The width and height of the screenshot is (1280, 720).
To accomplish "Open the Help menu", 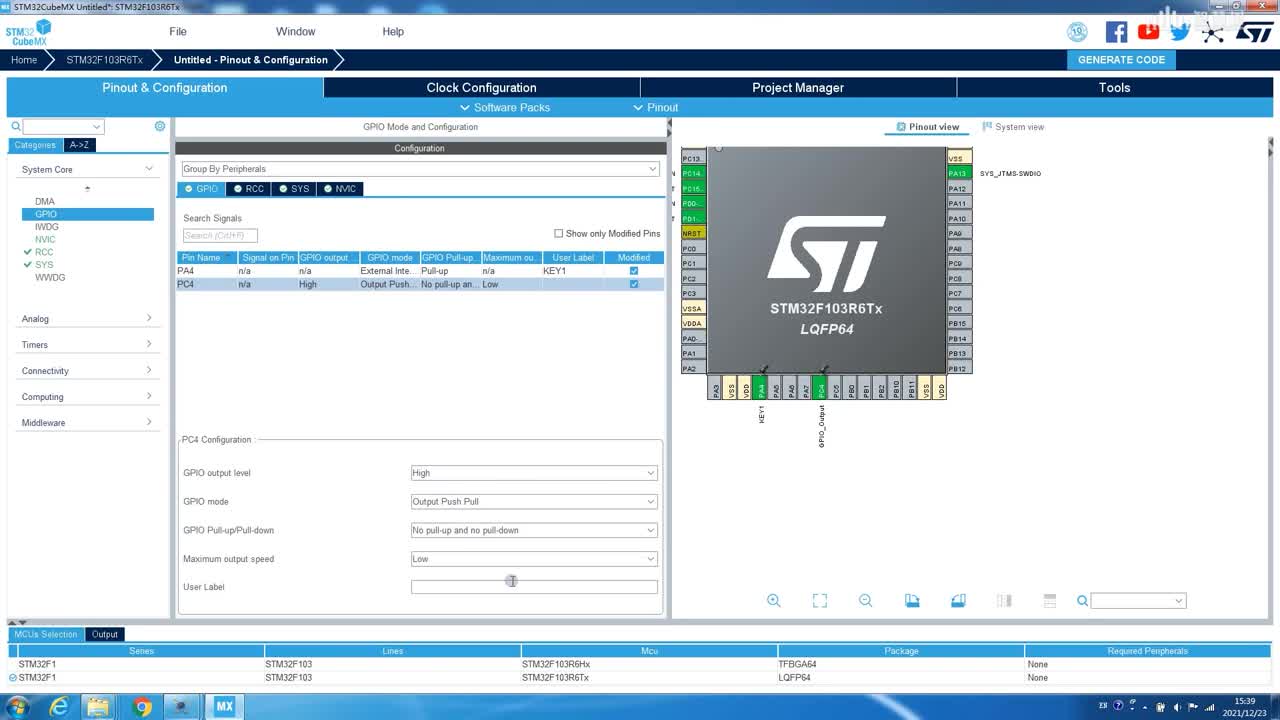I will tap(393, 32).
